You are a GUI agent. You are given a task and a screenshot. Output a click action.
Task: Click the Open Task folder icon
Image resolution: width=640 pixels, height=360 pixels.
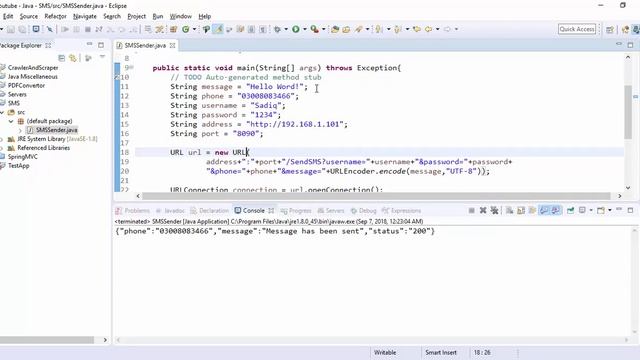coord(346,29)
